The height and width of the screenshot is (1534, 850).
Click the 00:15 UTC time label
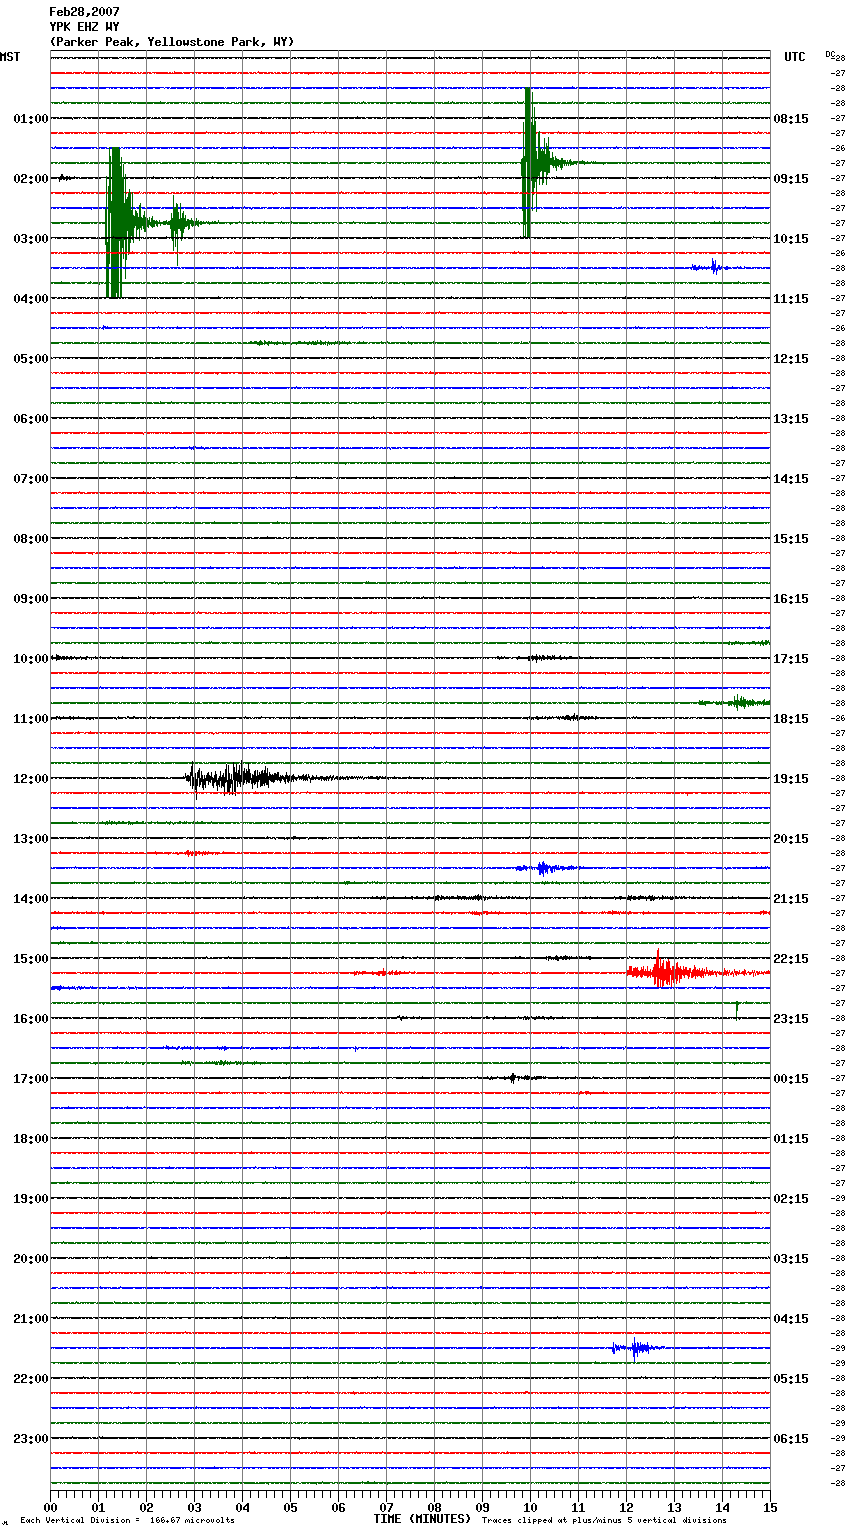click(x=791, y=1079)
